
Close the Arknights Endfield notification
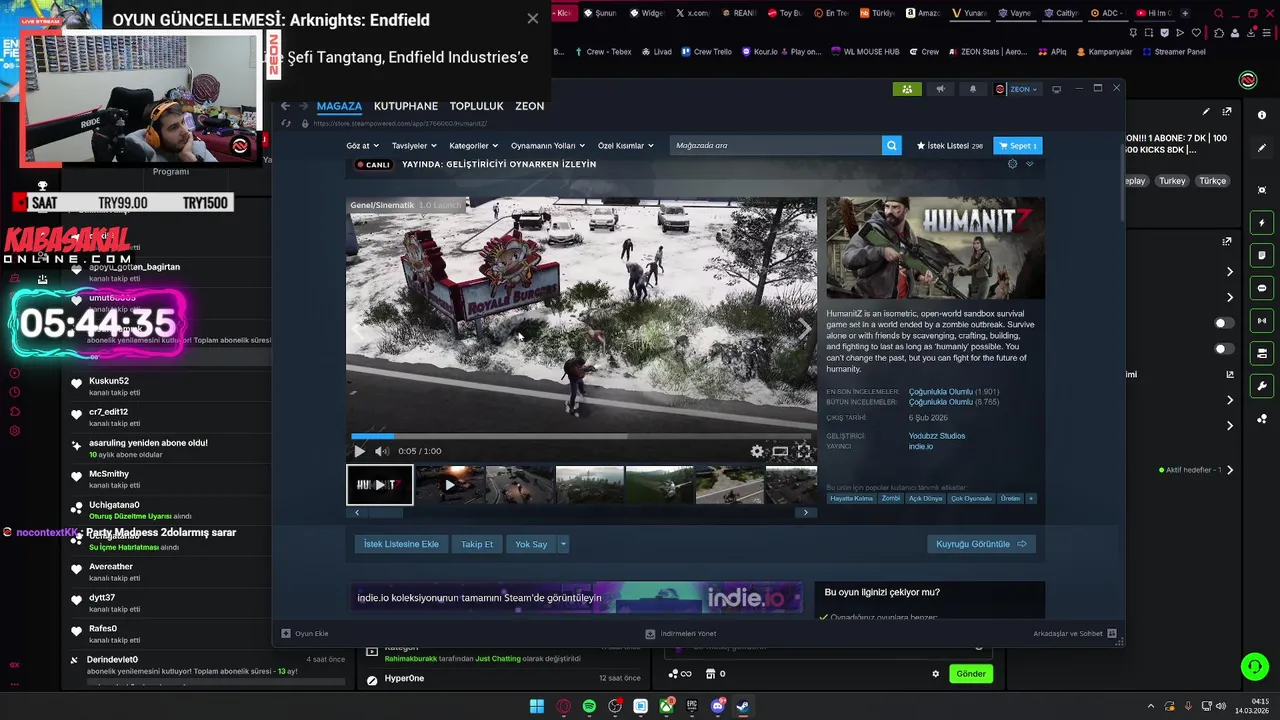point(532,19)
